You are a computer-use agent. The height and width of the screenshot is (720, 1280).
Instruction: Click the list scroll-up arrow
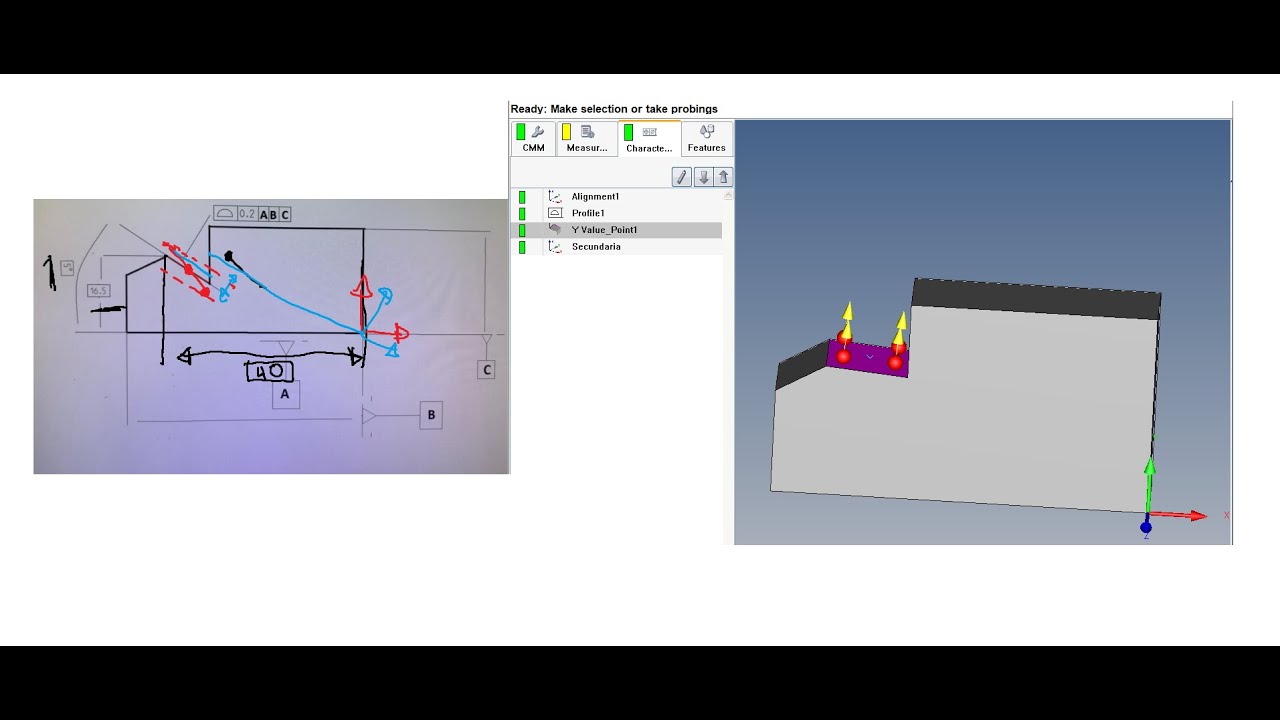727,196
